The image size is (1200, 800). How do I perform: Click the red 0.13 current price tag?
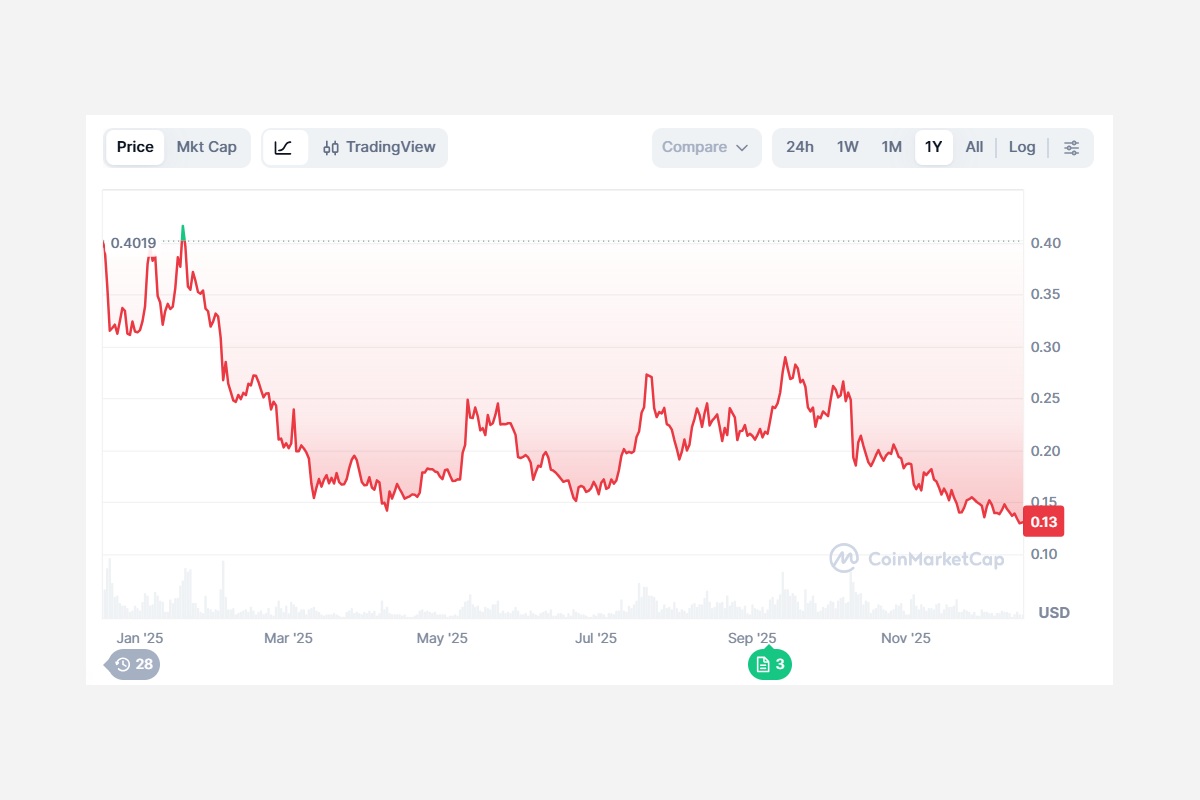pyautogui.click(x=1044, y=522)
